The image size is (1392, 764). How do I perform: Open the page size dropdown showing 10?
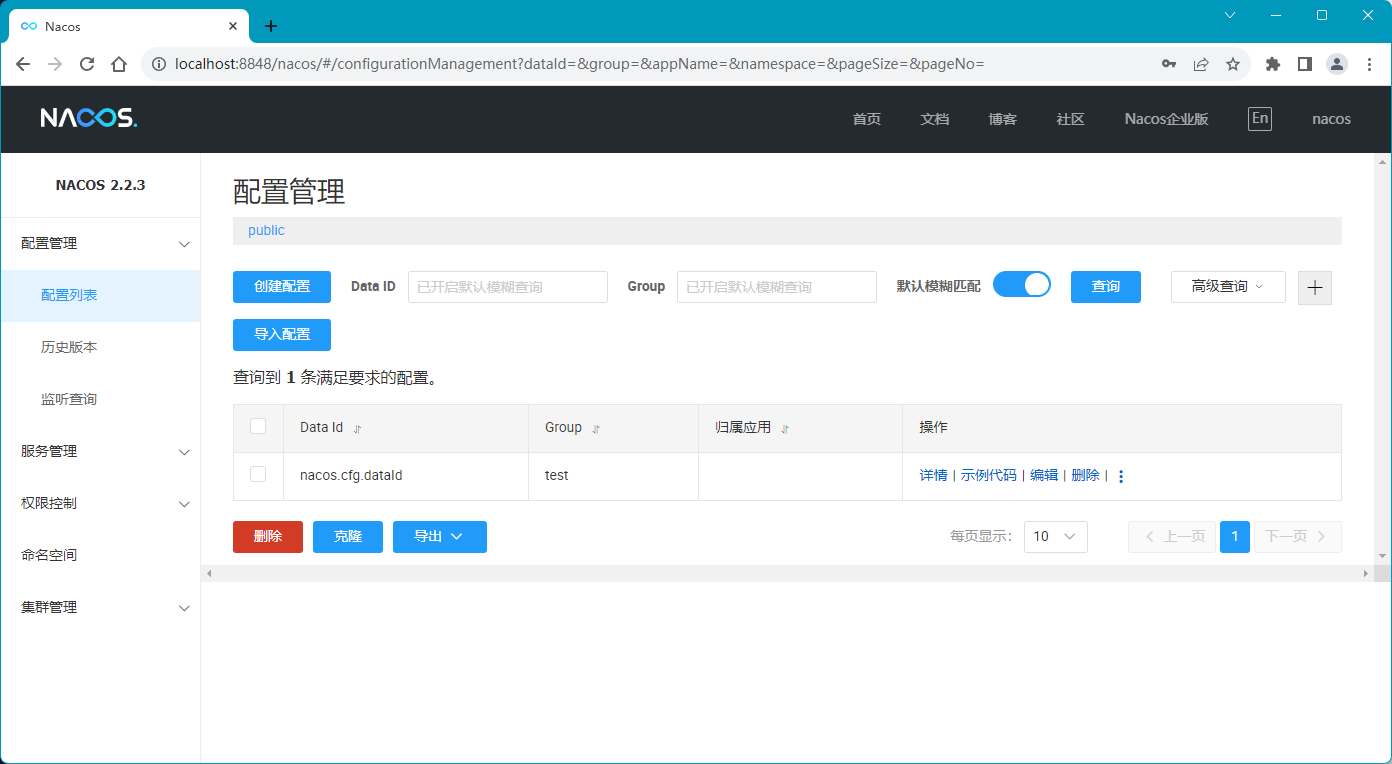pos(1056,536)
